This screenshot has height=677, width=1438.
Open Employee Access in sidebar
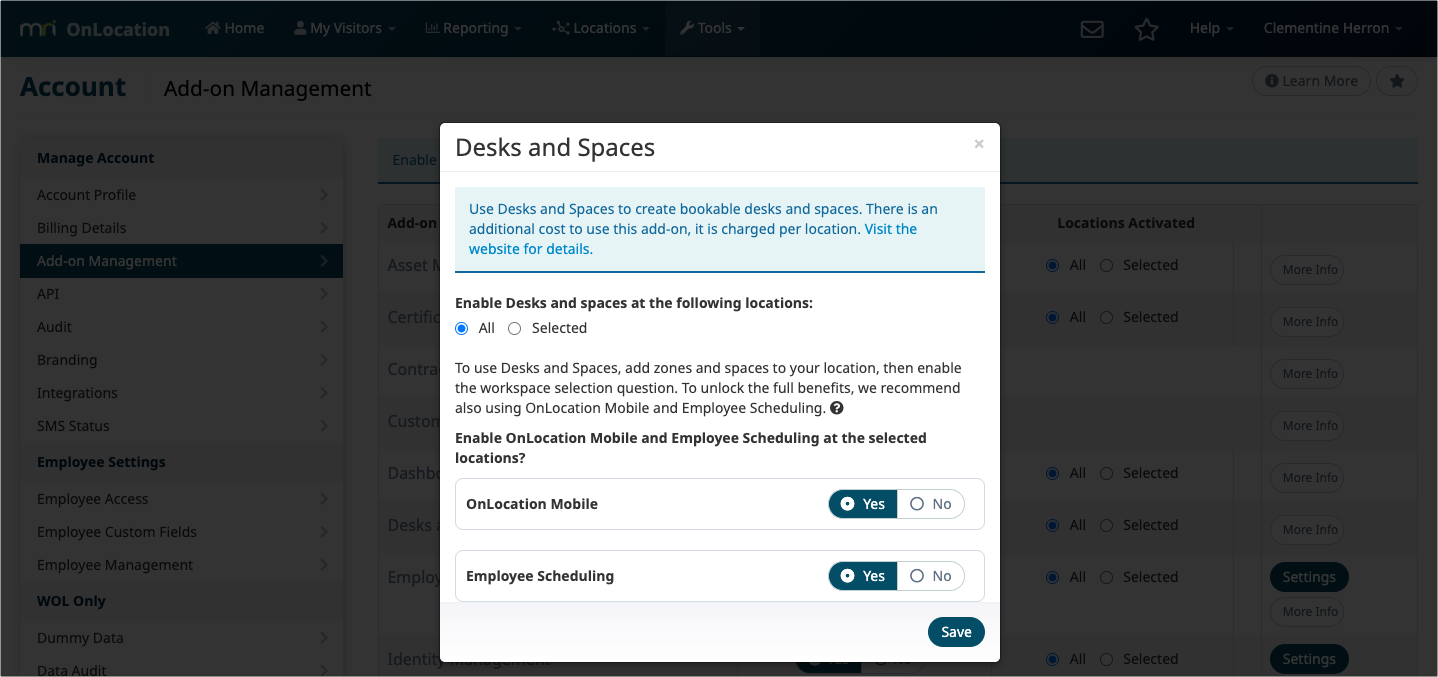[181, 499]
